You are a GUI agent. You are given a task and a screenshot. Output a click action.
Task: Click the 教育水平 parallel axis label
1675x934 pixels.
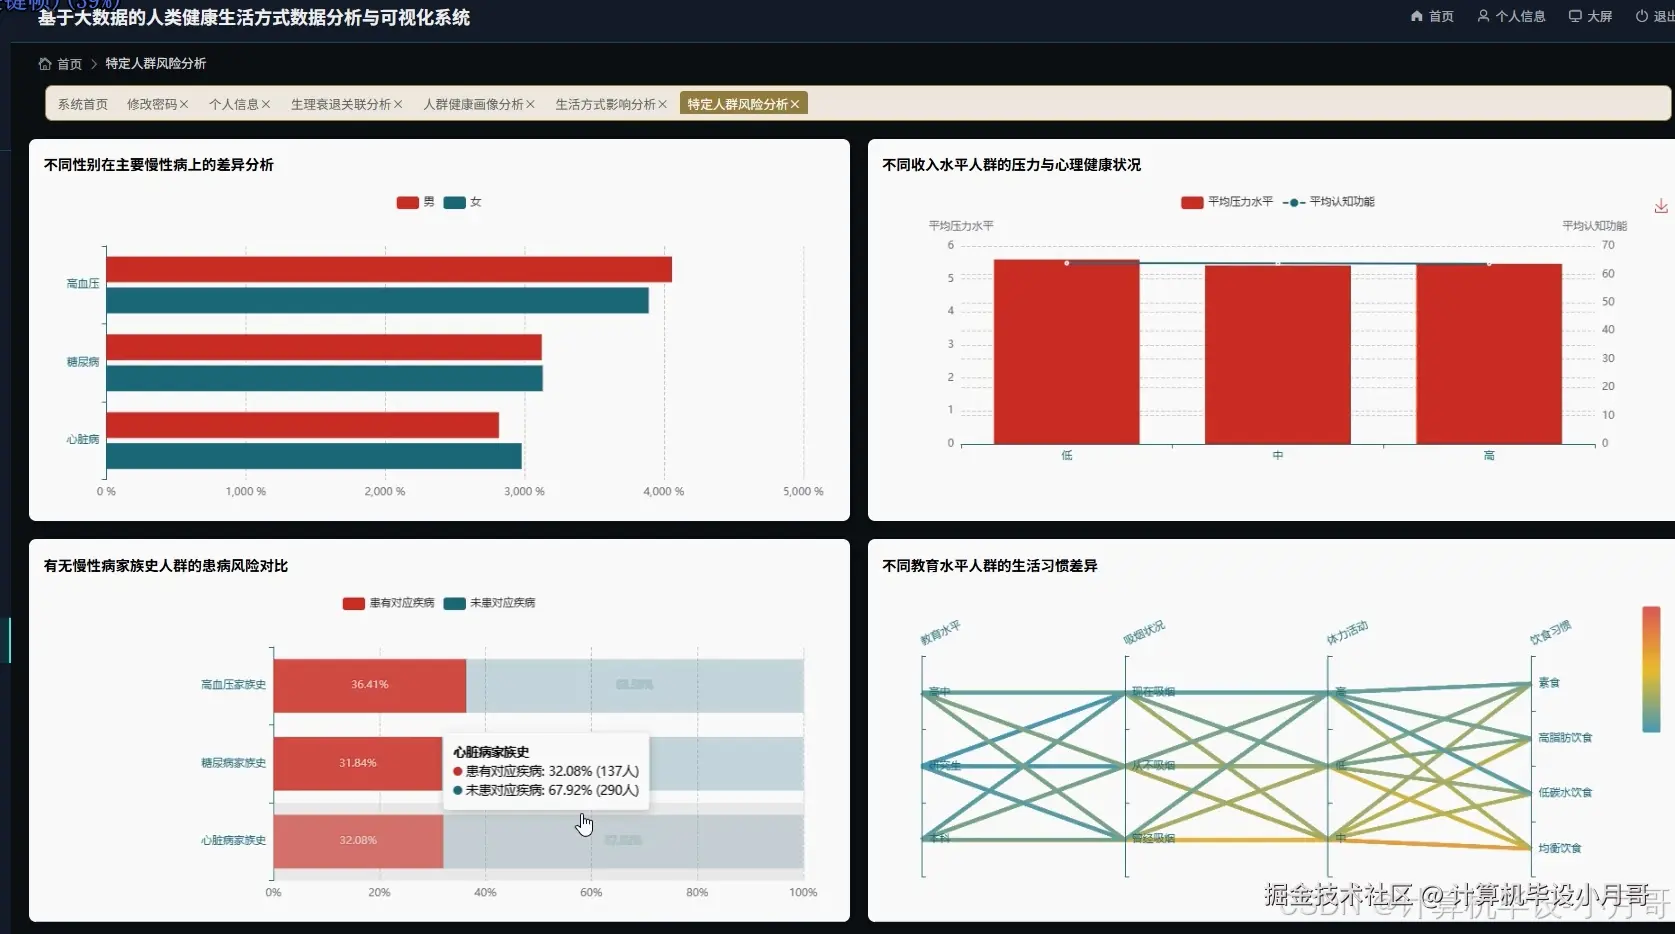pyautogui.click(x=940, y=633)
